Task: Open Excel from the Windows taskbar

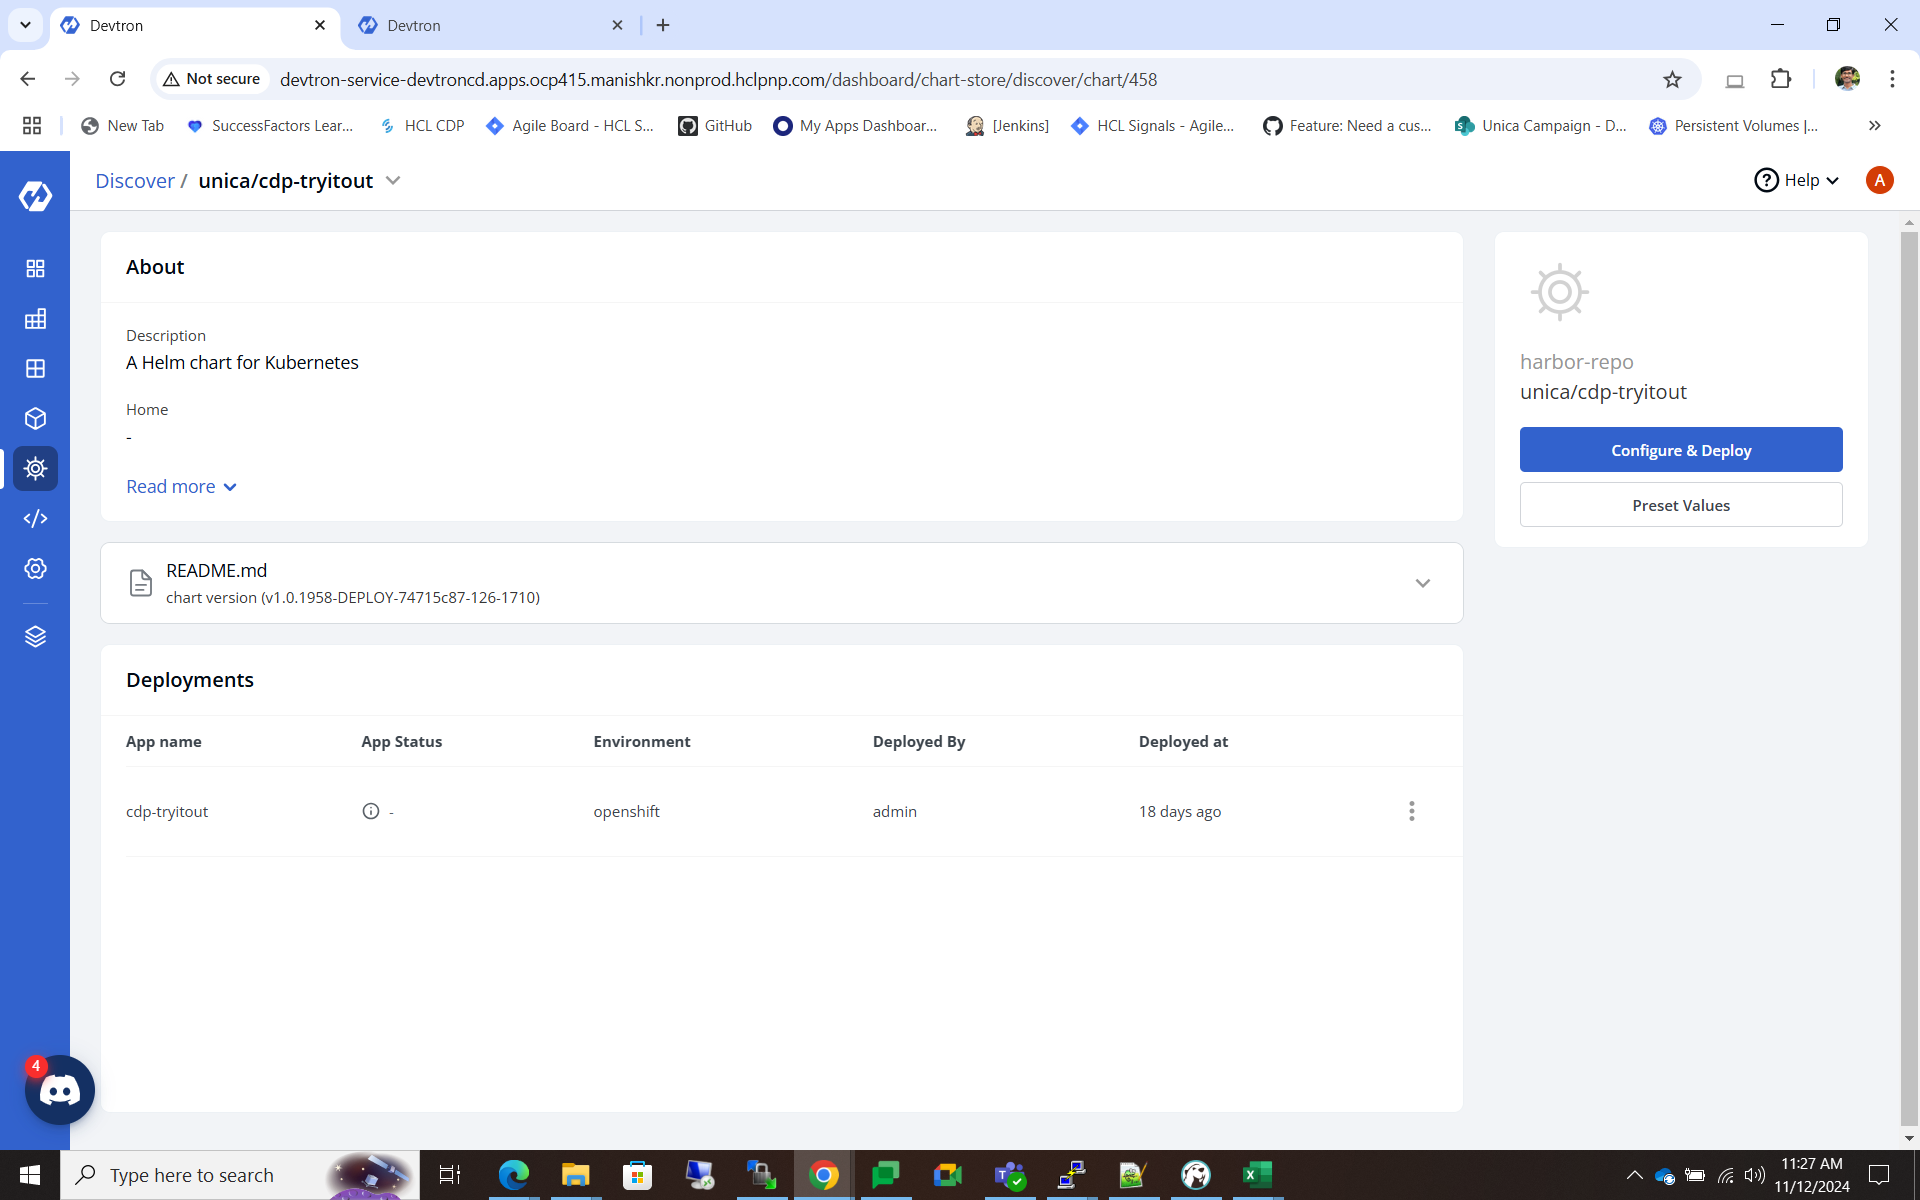Action: click(1256, 1175)
